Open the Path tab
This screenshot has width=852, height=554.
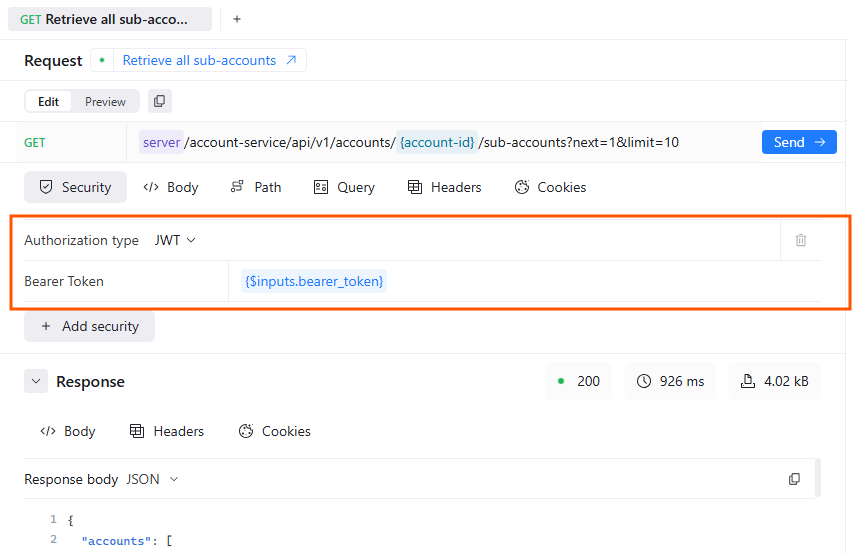pyautogui.click(x=255, y=187)
